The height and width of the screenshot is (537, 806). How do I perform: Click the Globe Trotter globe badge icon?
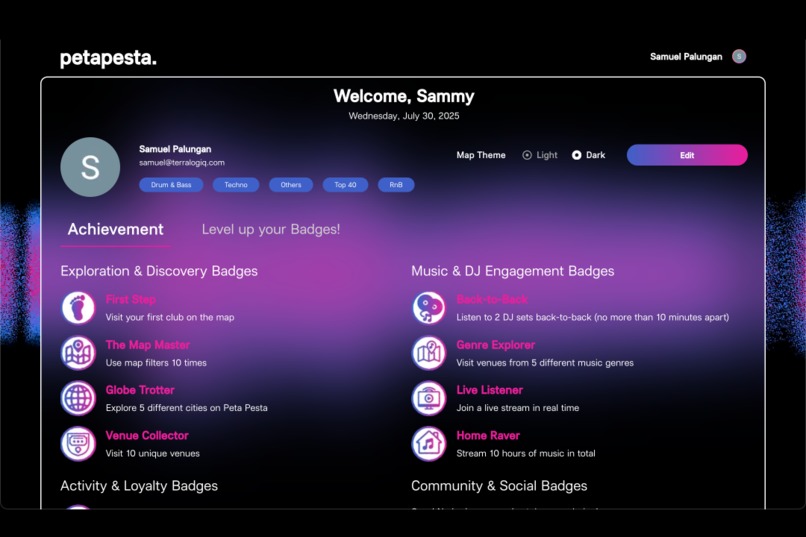point(78,398)
